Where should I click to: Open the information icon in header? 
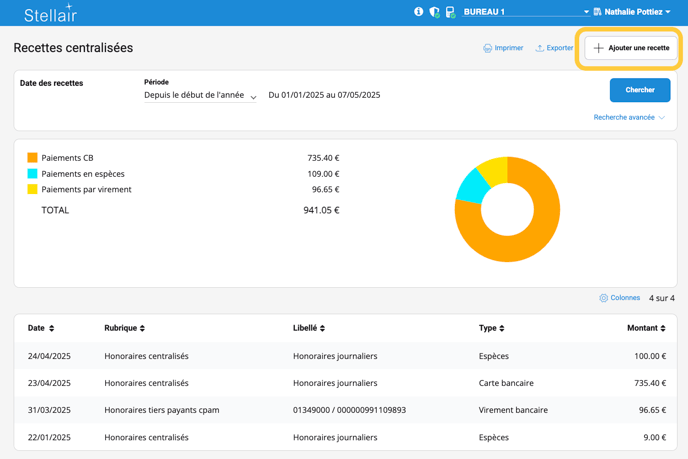coord(418,12)
